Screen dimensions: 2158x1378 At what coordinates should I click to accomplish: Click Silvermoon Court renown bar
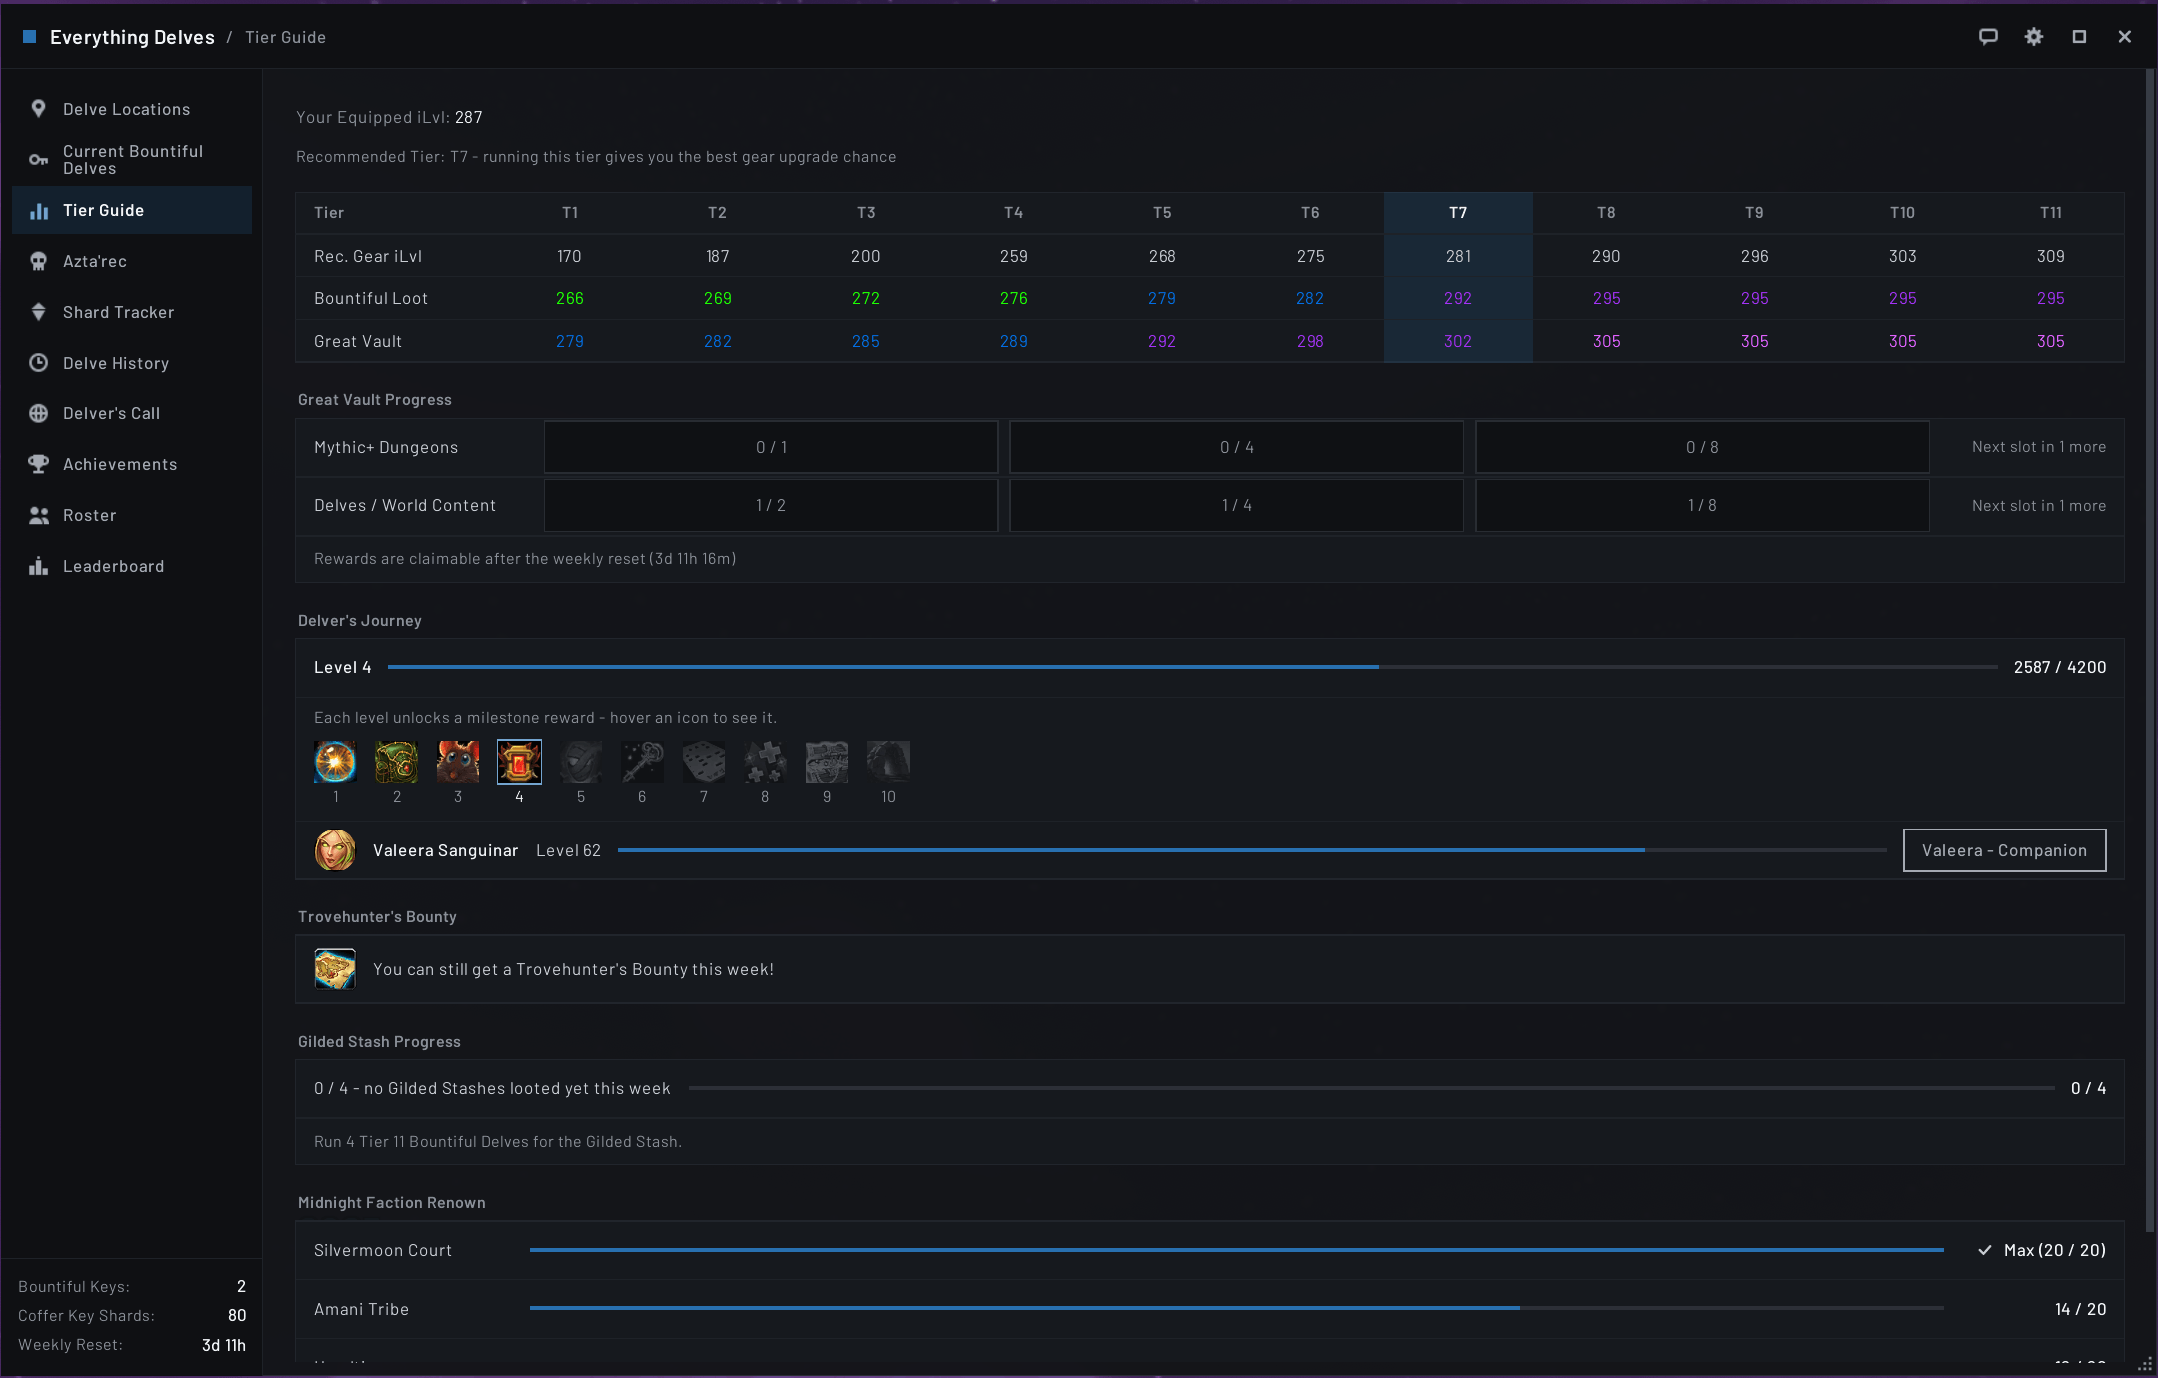tap(1237, 1250)
